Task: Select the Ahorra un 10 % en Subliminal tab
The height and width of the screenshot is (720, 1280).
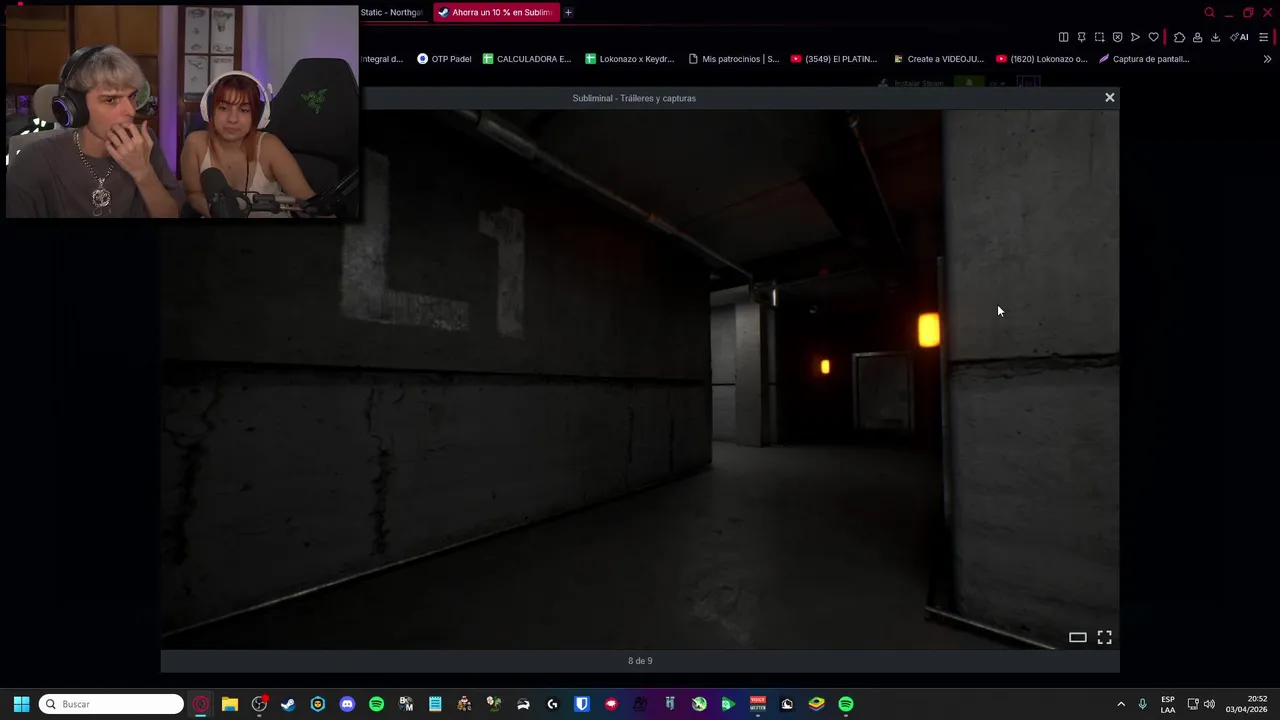Action: coord(496,12)
